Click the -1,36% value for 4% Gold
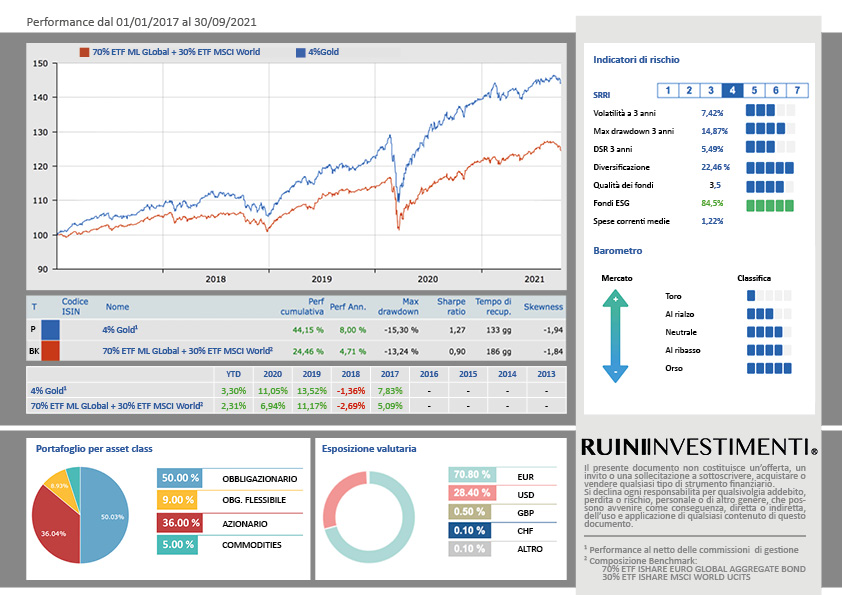Image resolution: width=842 pixels, height=595 pixels. 351,391
